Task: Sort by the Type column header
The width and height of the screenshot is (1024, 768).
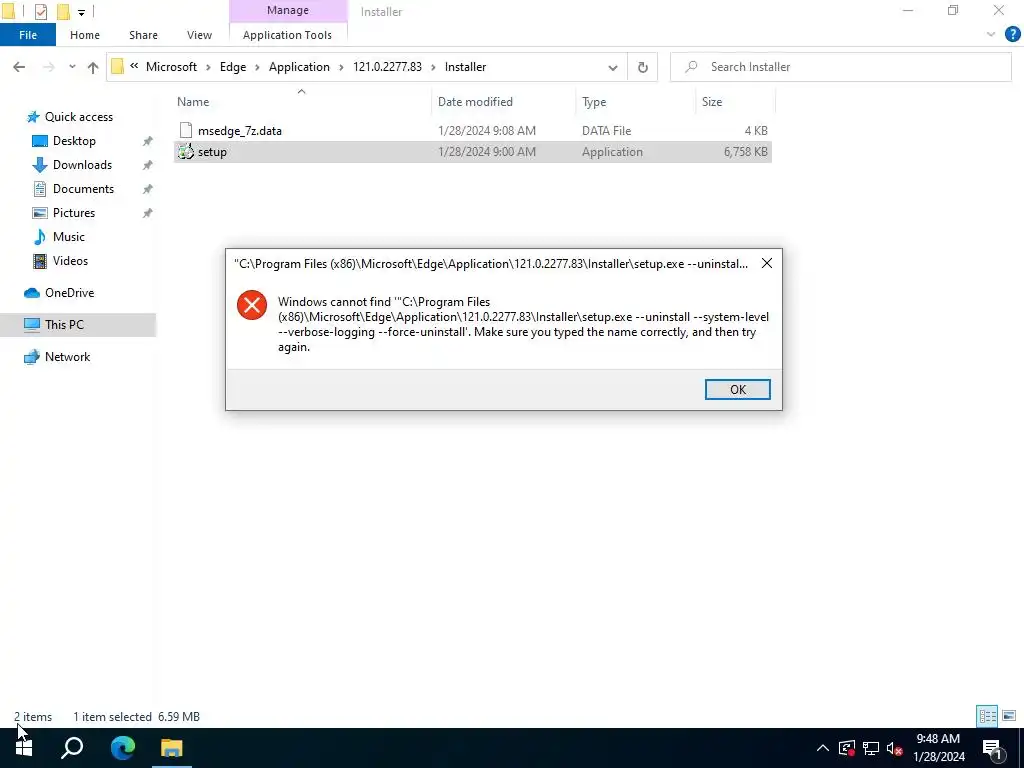Action: click(x=594, y=102)
